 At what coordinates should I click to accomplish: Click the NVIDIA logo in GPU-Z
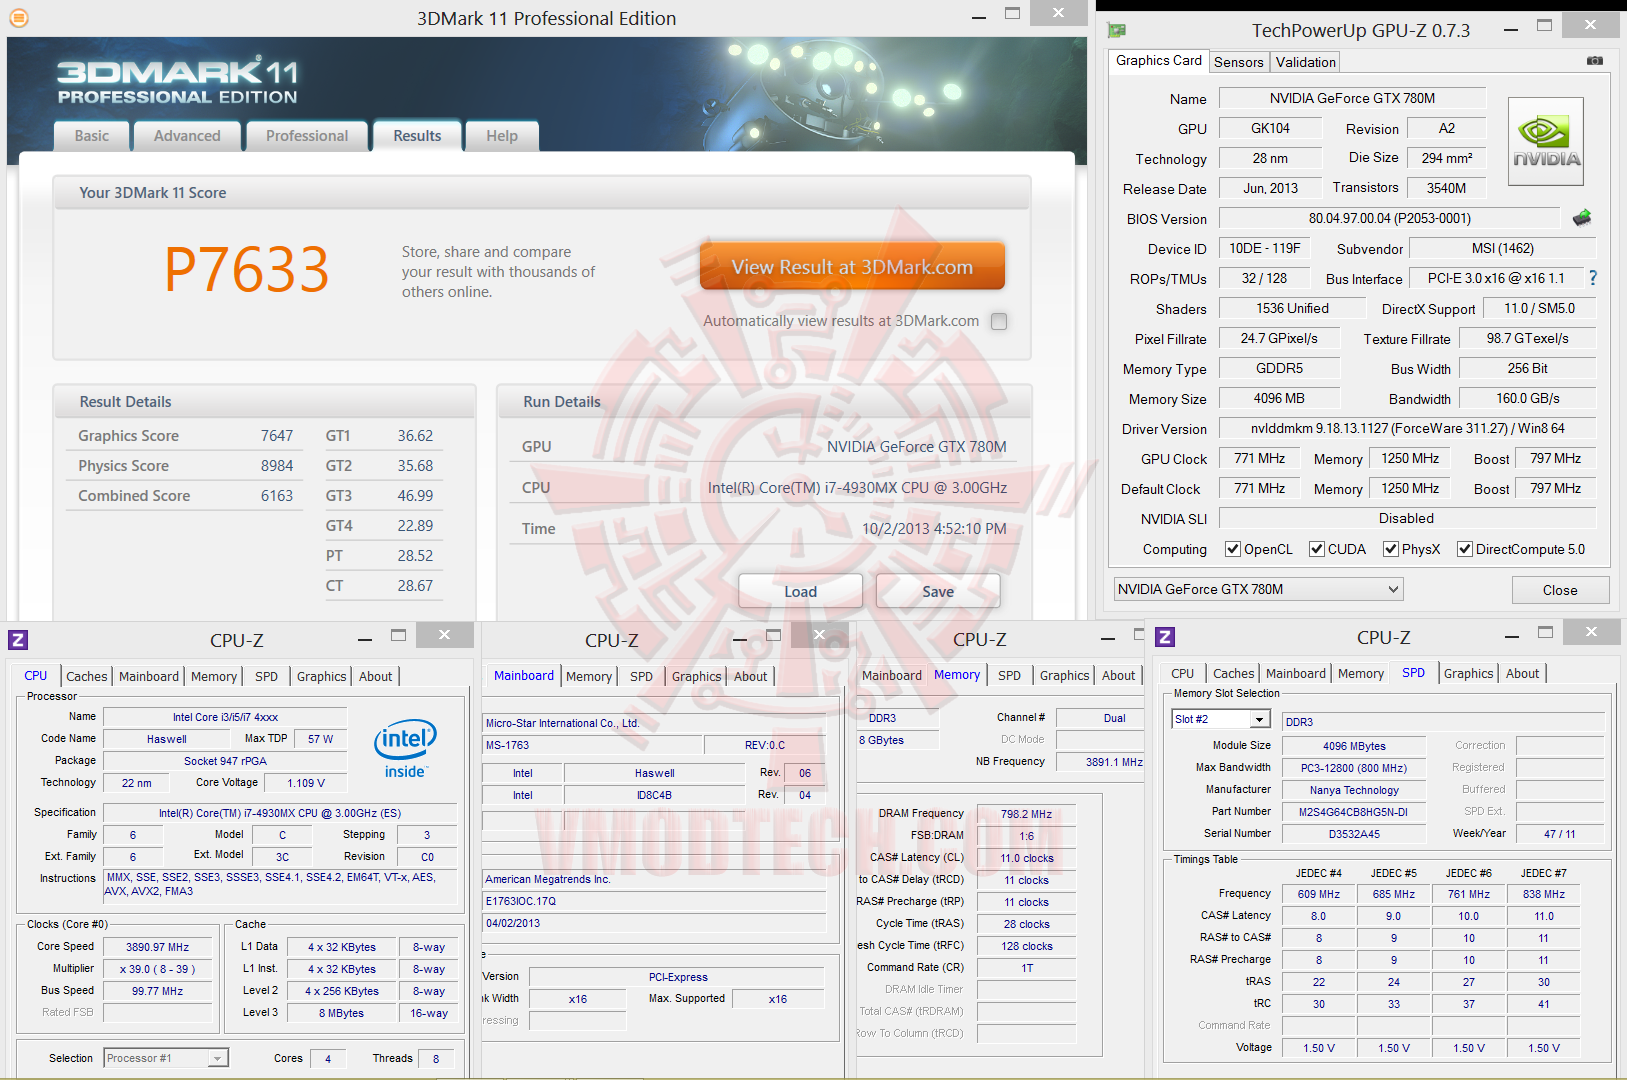tap(1546, 141)
